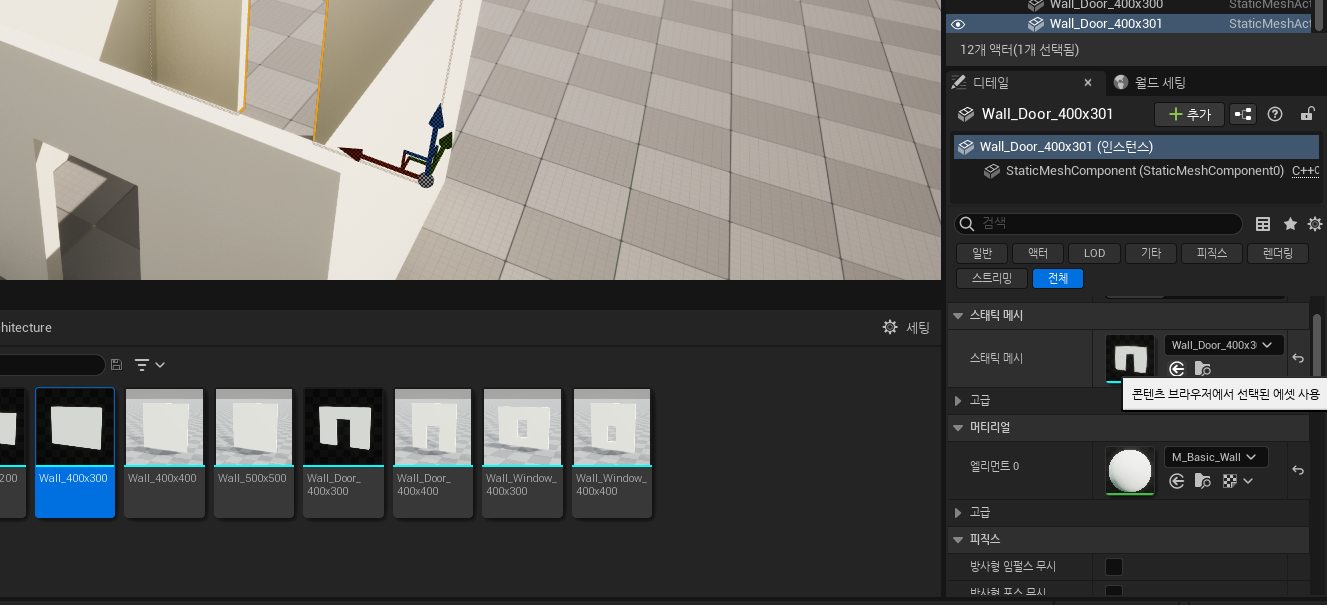Reset static mesh property to default
This screenshot has height=605, width=1327.
[1298, 358]
